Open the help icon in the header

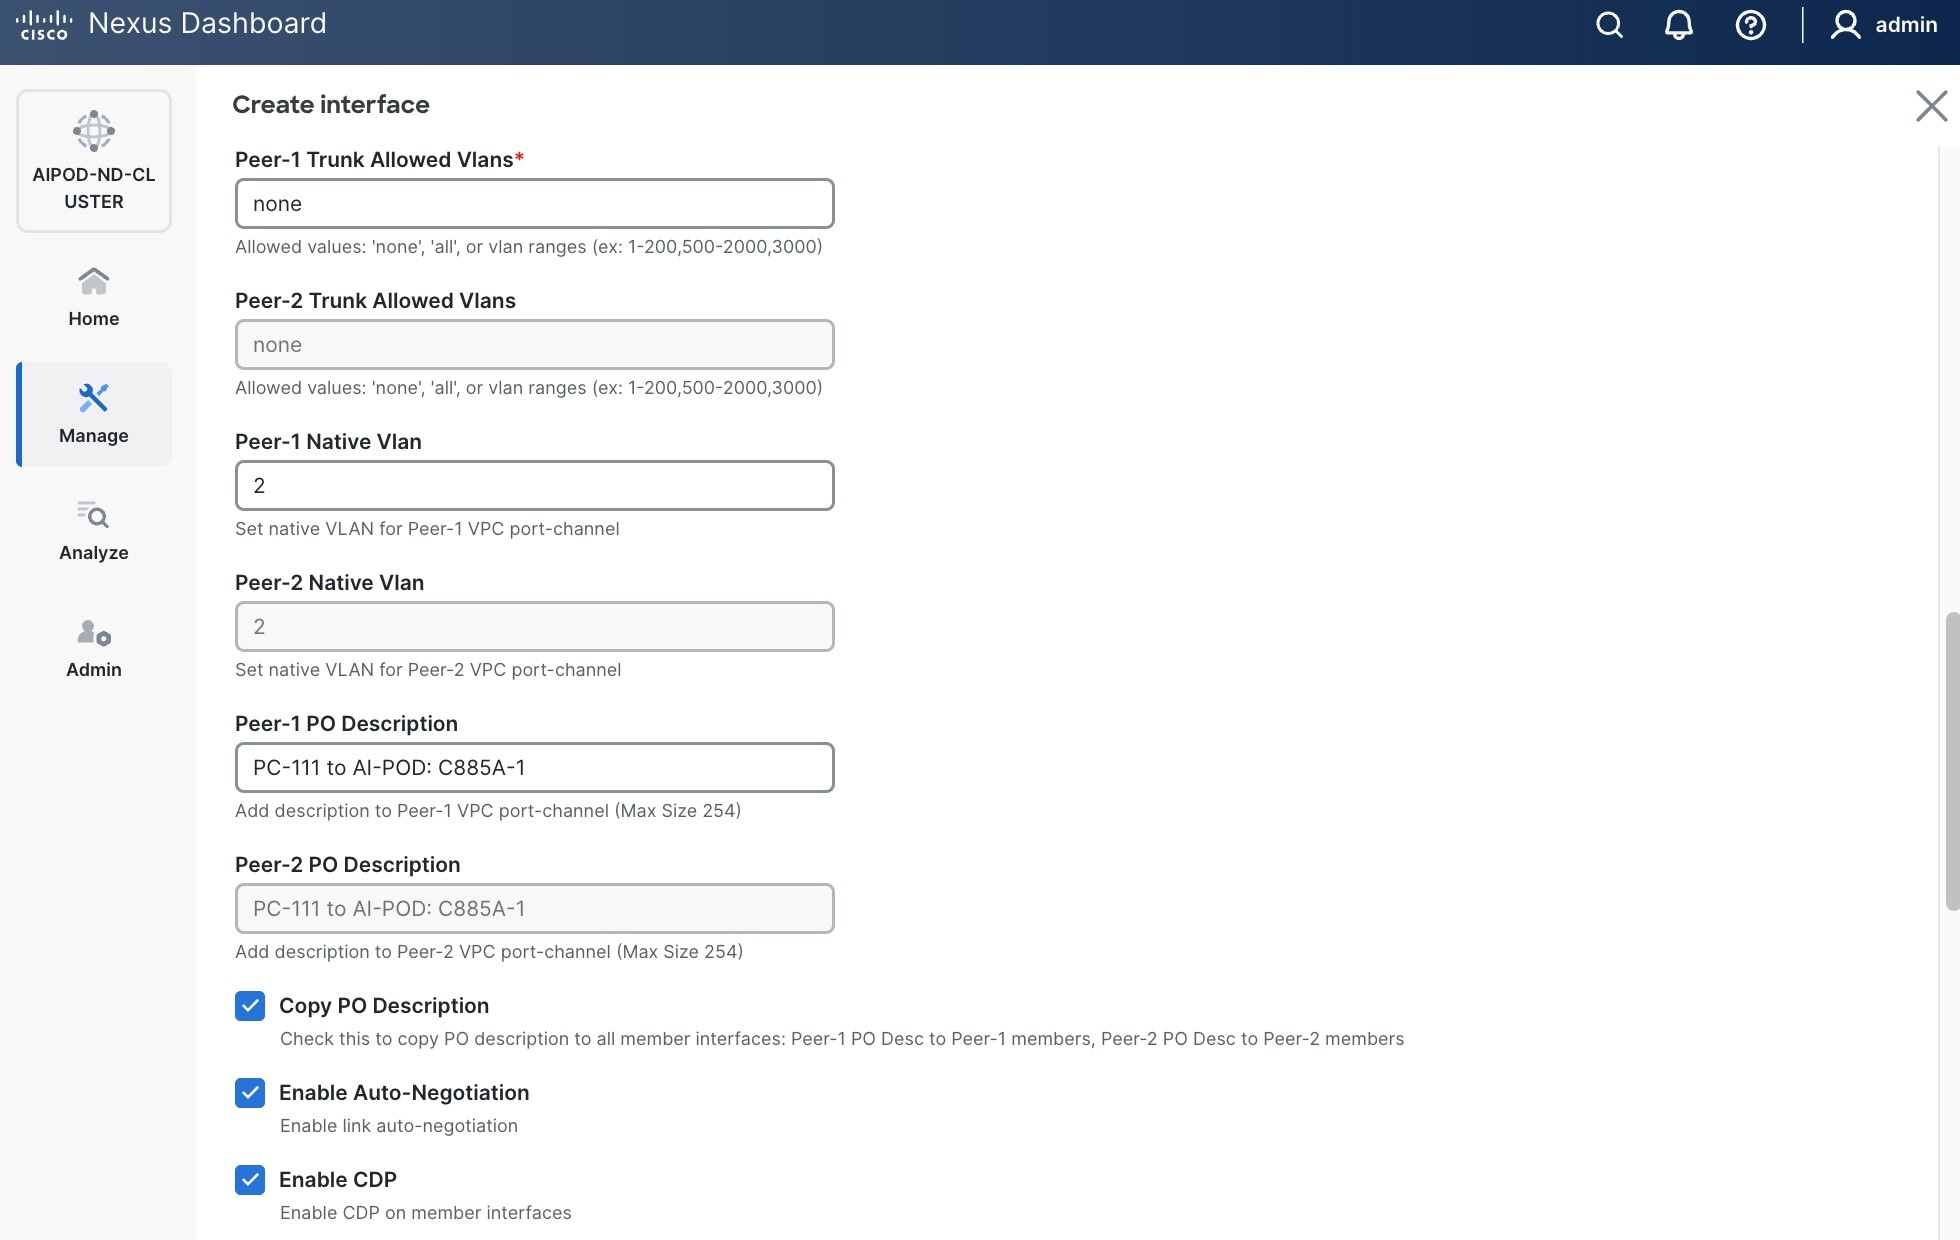click(1750, 25)
